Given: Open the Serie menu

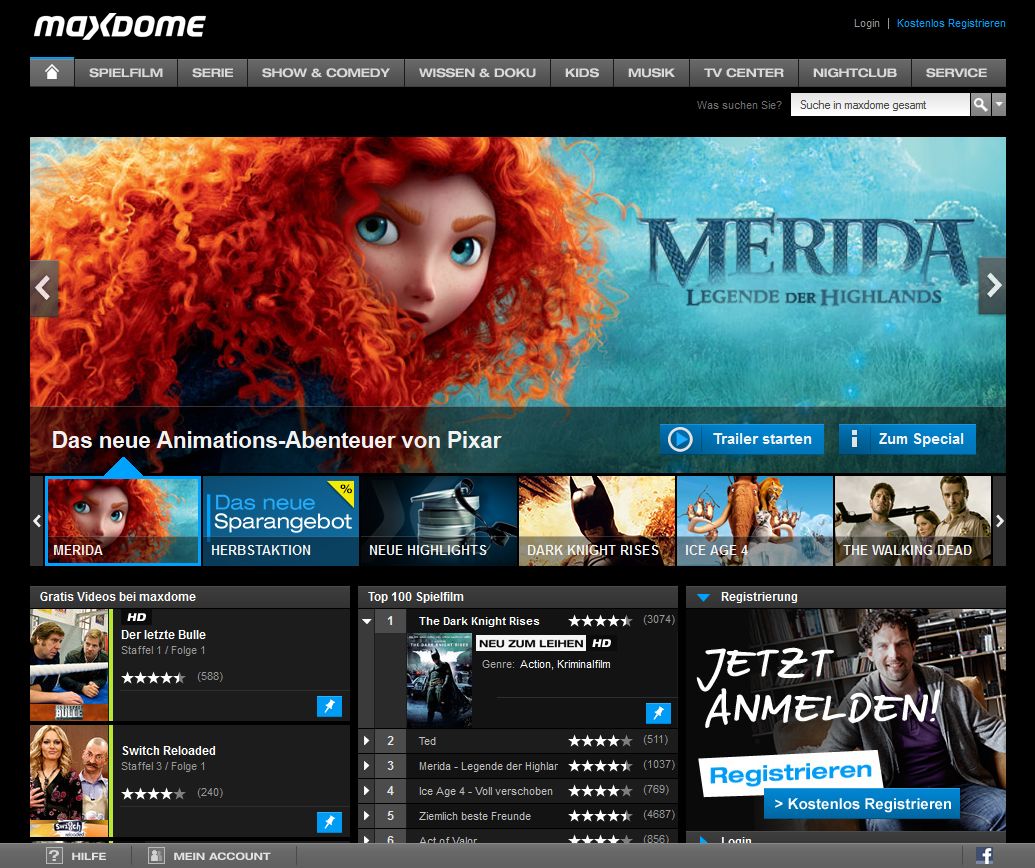Looking at the screenshot, I should [x=213, y=73].
